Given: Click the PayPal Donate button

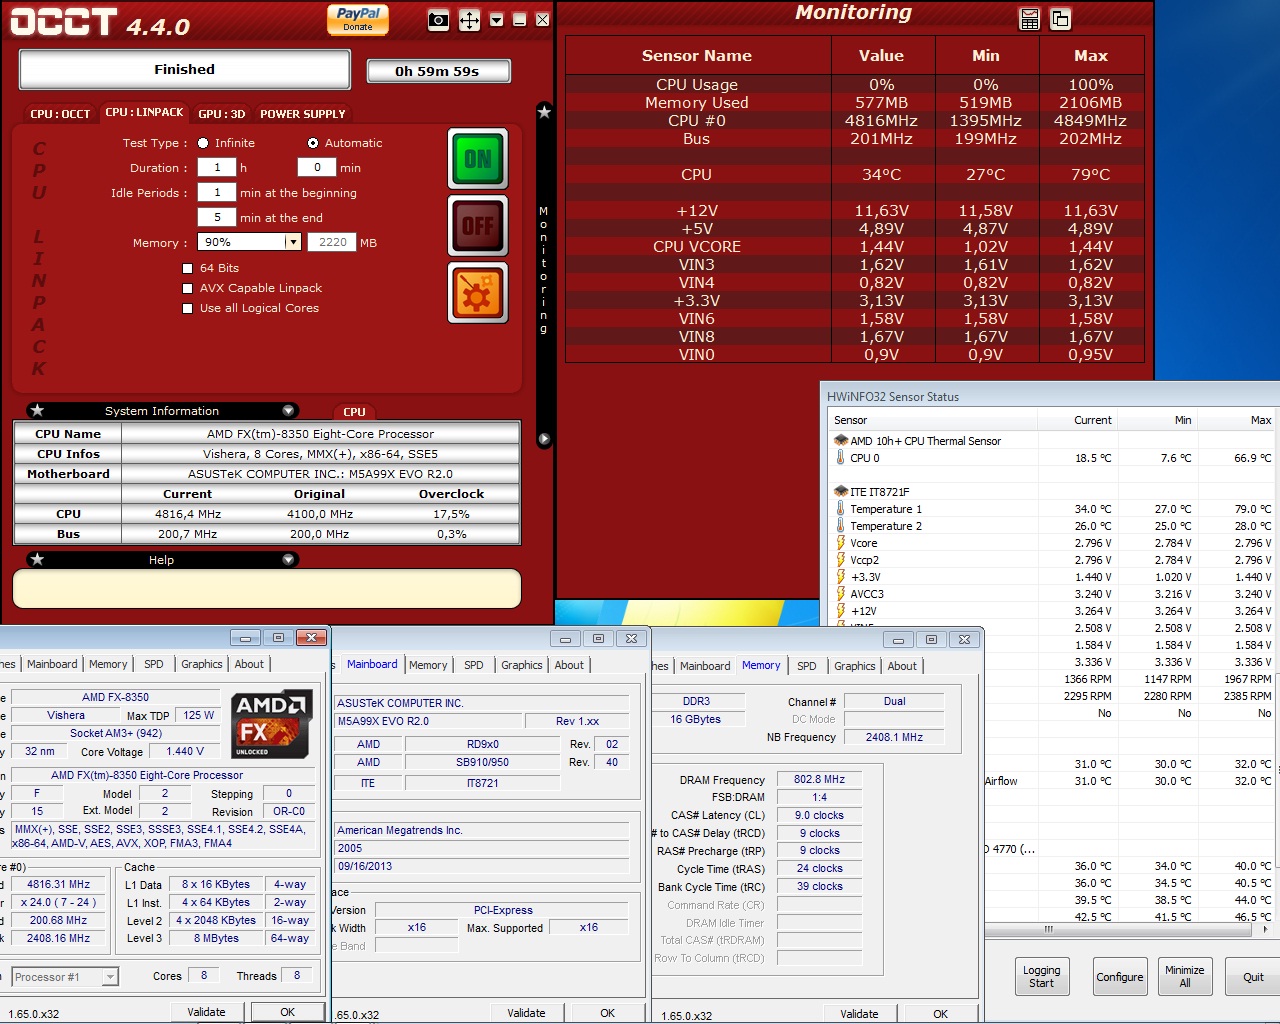Looking at the screenshot, I should (357, 19).
